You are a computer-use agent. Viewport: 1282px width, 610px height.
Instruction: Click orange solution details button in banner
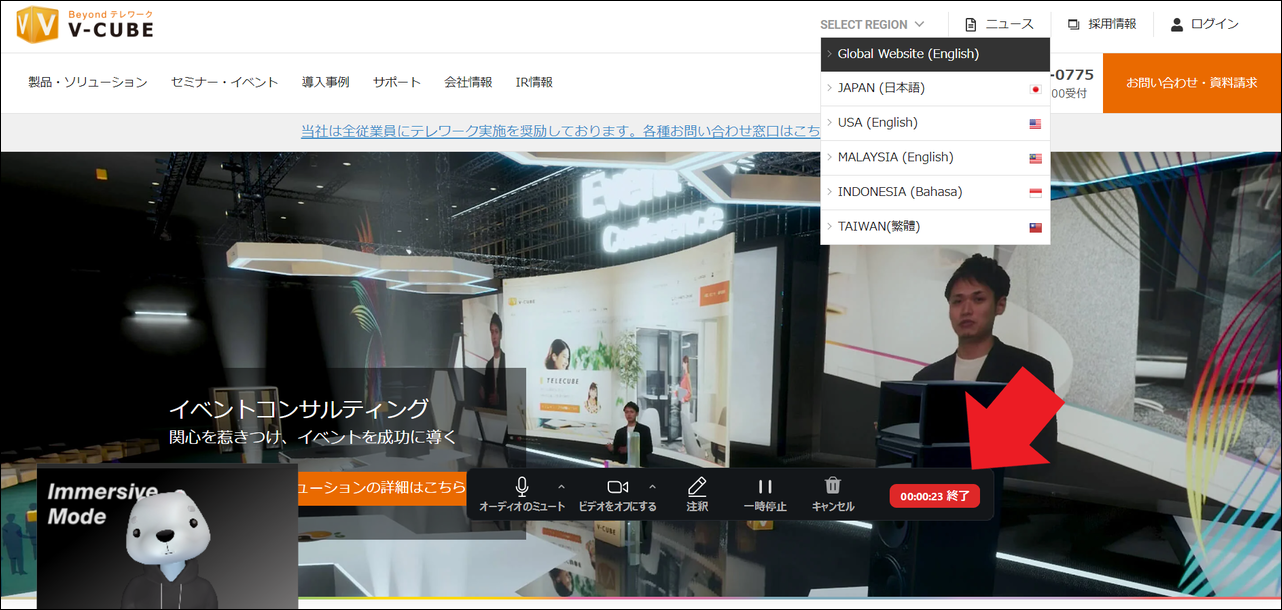tap(382, 488)
